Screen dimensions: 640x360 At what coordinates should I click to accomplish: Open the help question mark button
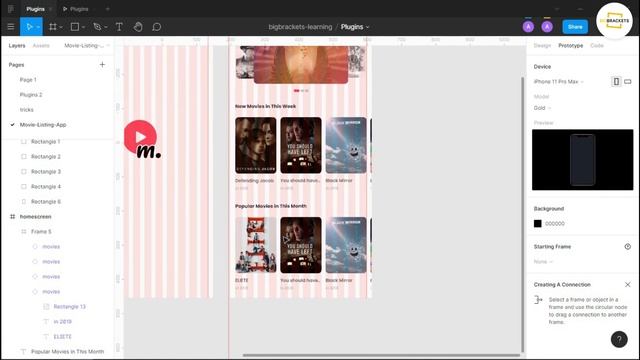coord(619,339)
